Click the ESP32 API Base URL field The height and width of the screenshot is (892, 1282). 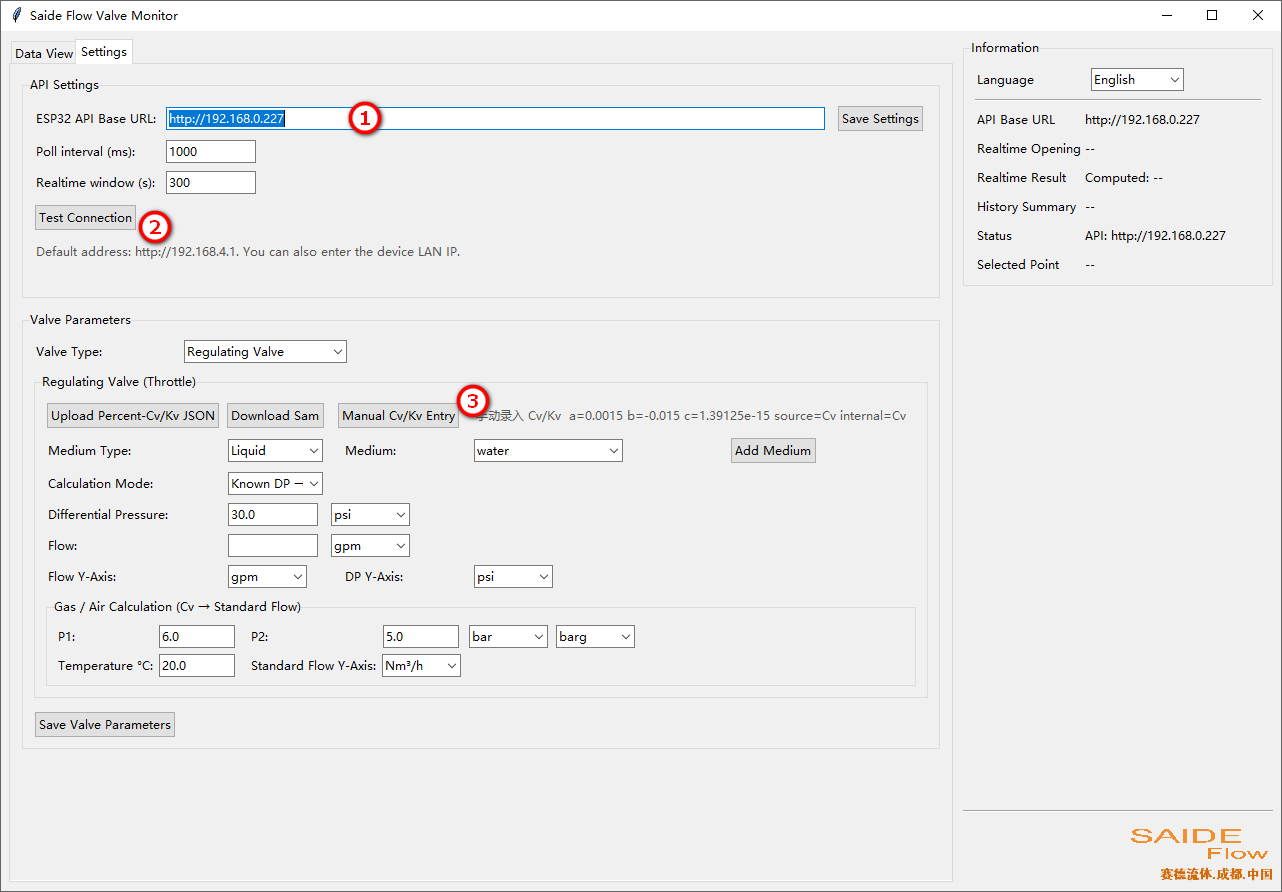495,119
